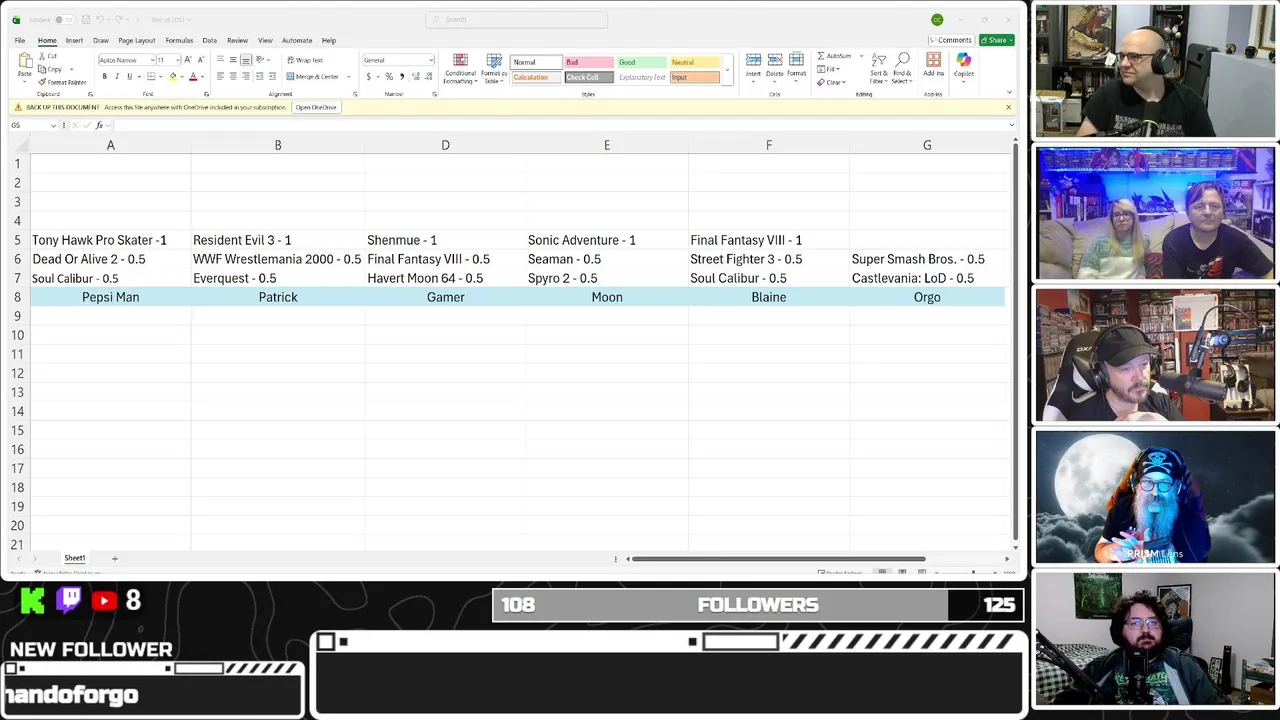Apply bold formatting
Image resolution: width=1280 pixels, height=720 pixels.
point(104,76)
